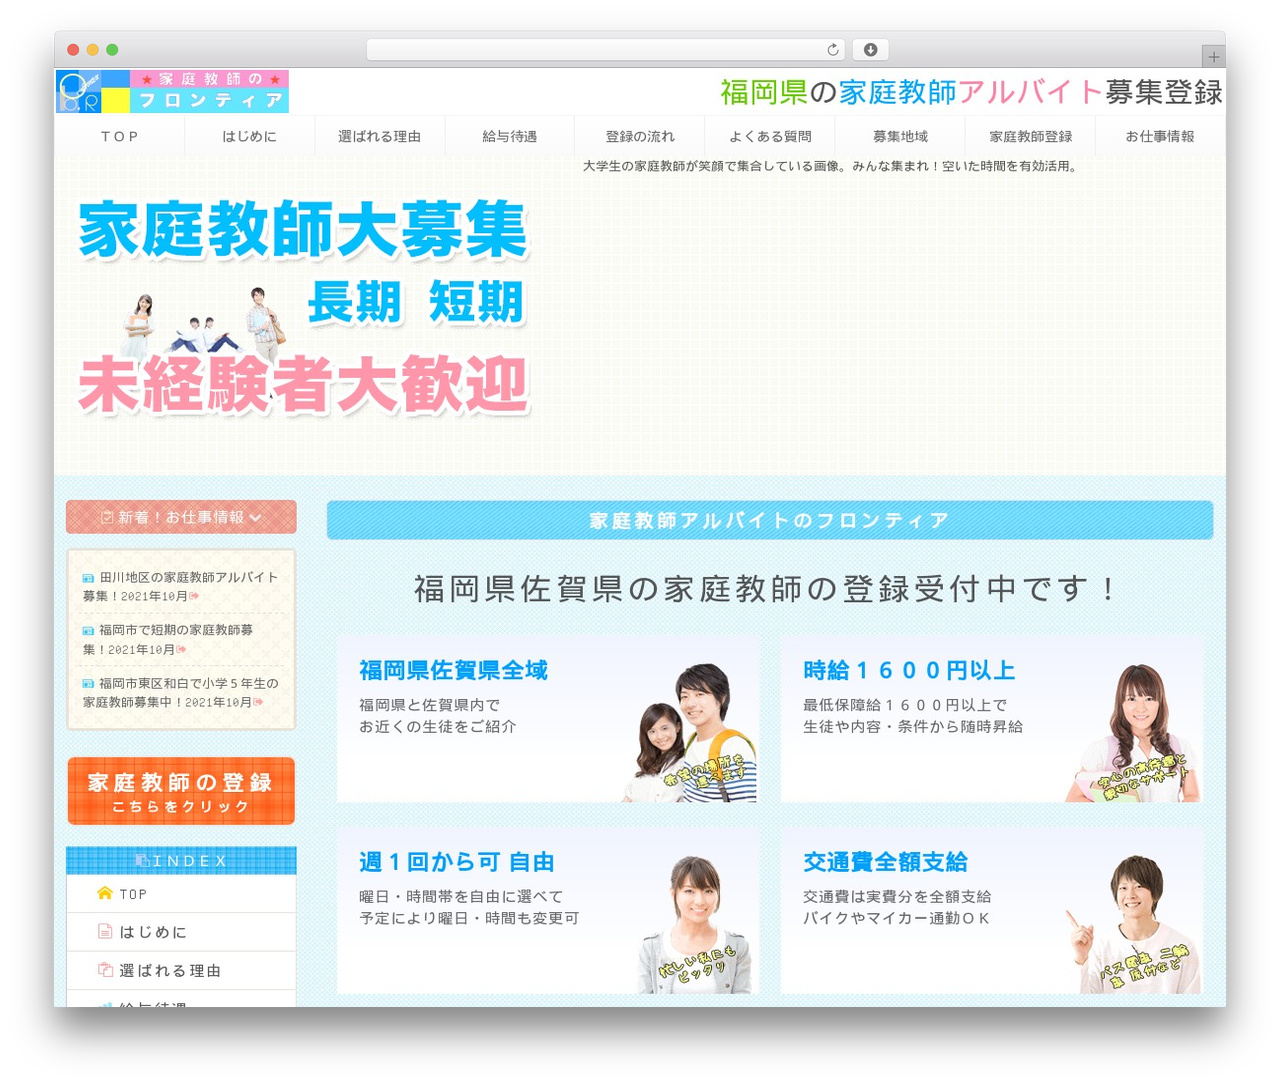The height and width of the screenshot is (1084, 1280).
Task: Click the icon beside 選ばれる理由 in INDEX
Action: coord(104,969)
